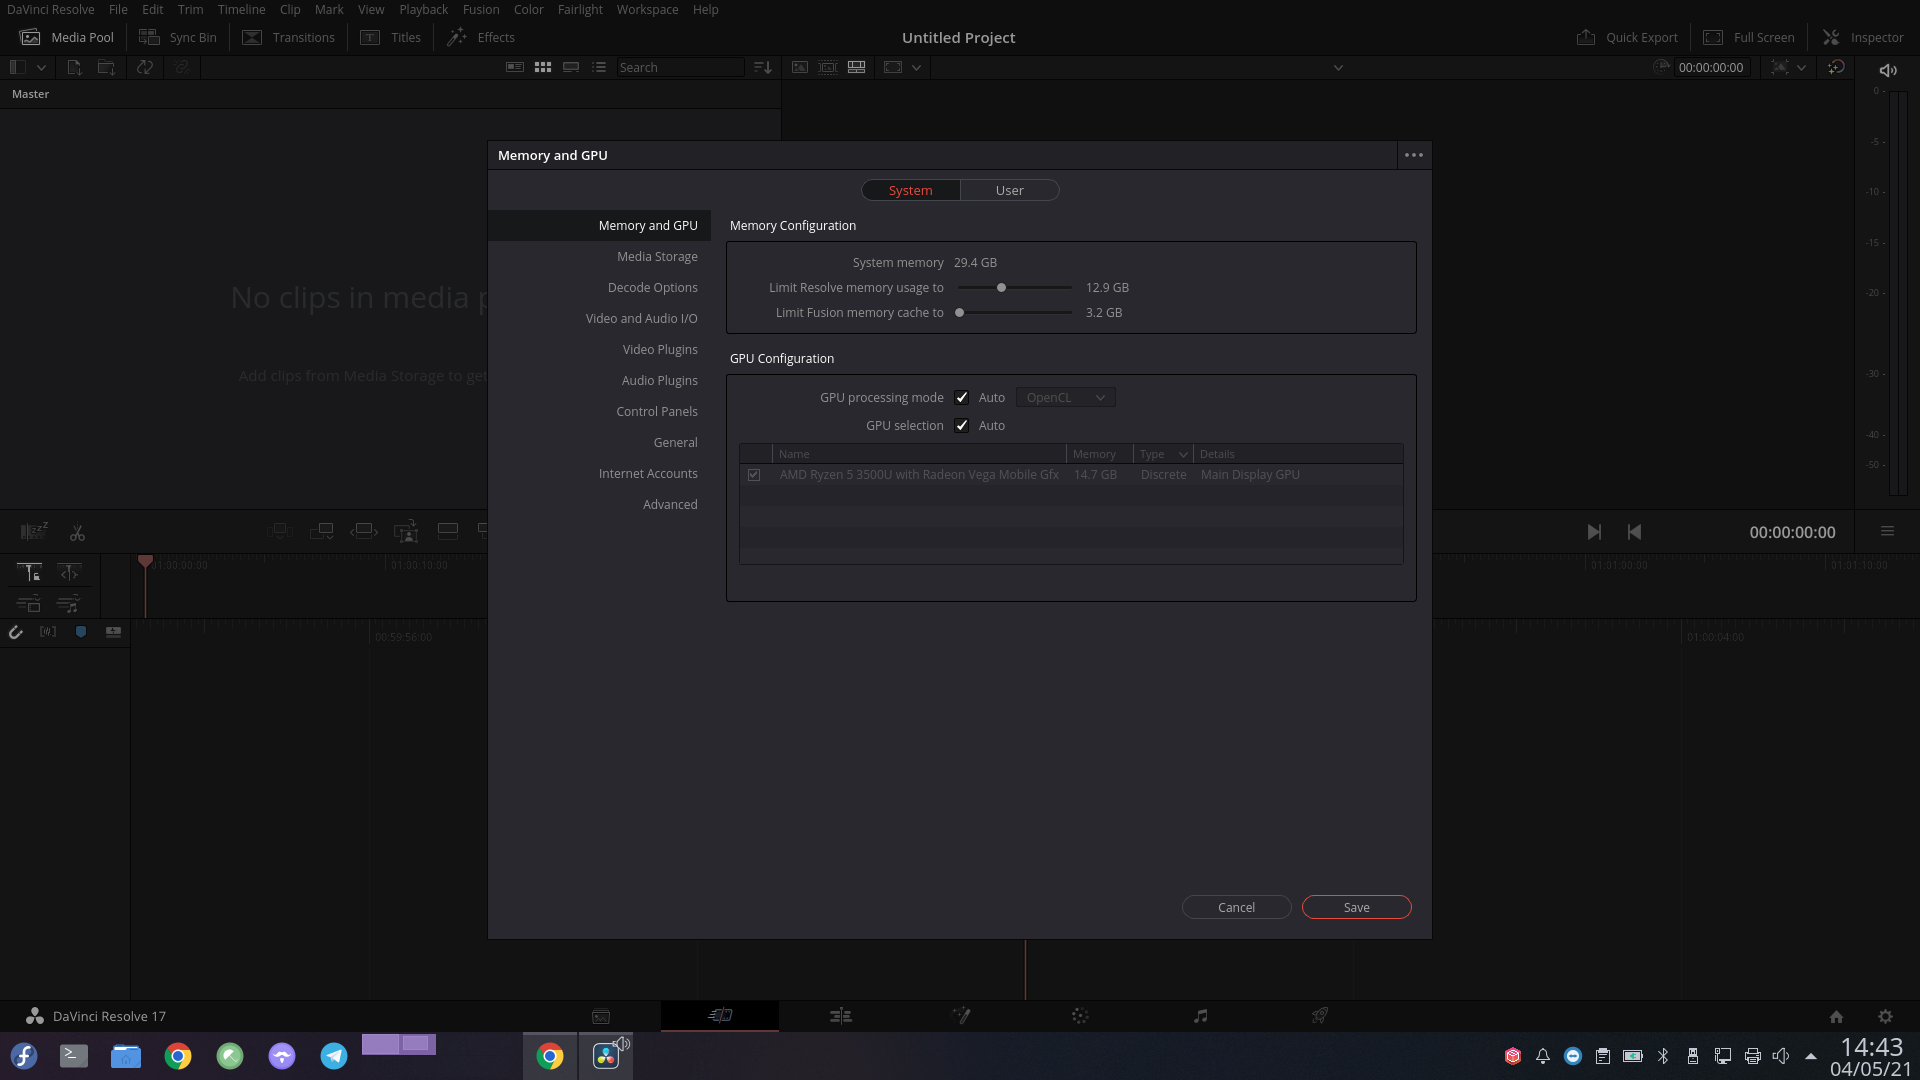The width and height of the screenshot is (1920, 1080).
Task: Adjust Limit Resolve memory usage slider
Action: (1001, 288)
